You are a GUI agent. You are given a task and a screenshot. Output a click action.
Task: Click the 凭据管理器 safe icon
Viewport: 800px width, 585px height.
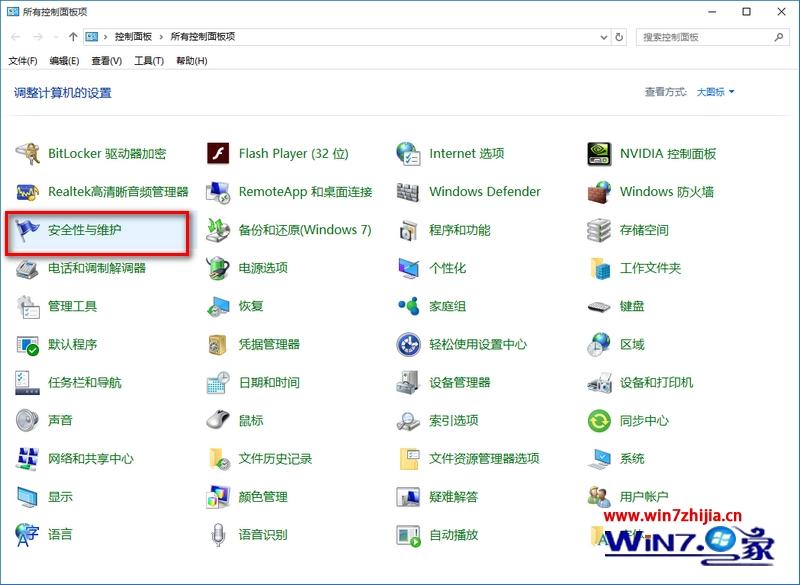(218, 345)
